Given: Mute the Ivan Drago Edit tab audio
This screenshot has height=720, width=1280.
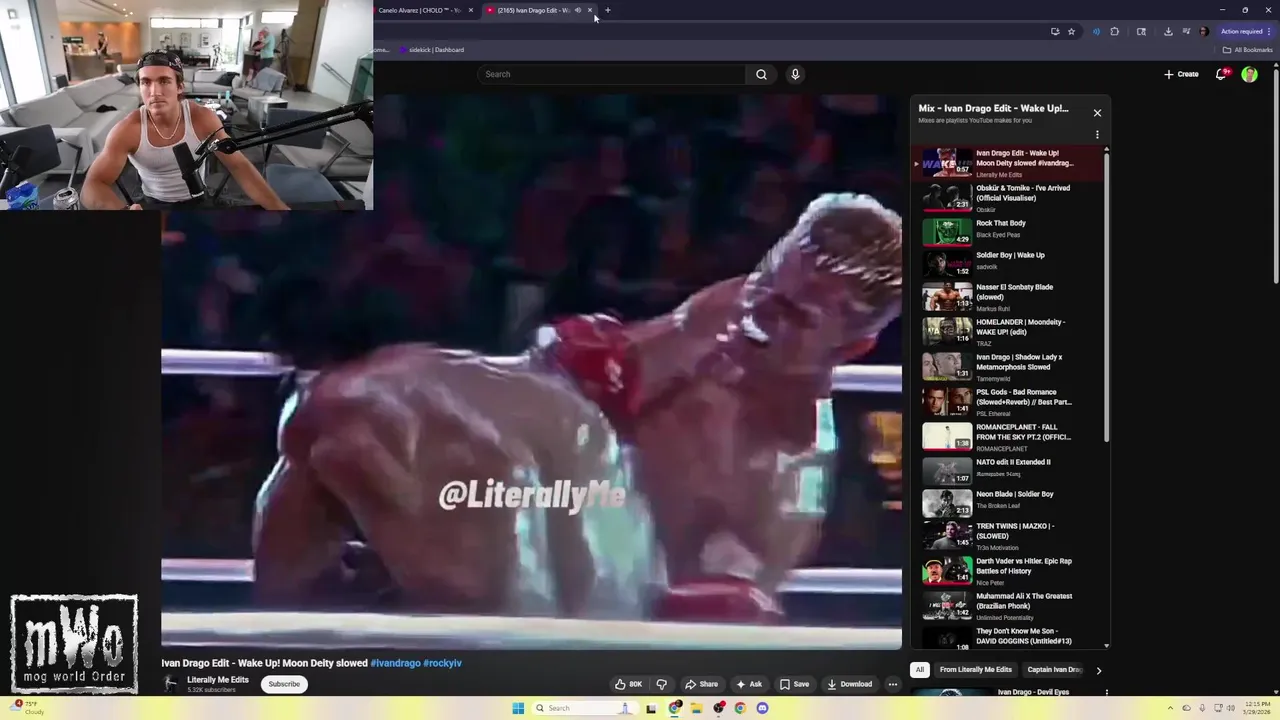Looking at the screenshot, I should [x=578, y=10].
